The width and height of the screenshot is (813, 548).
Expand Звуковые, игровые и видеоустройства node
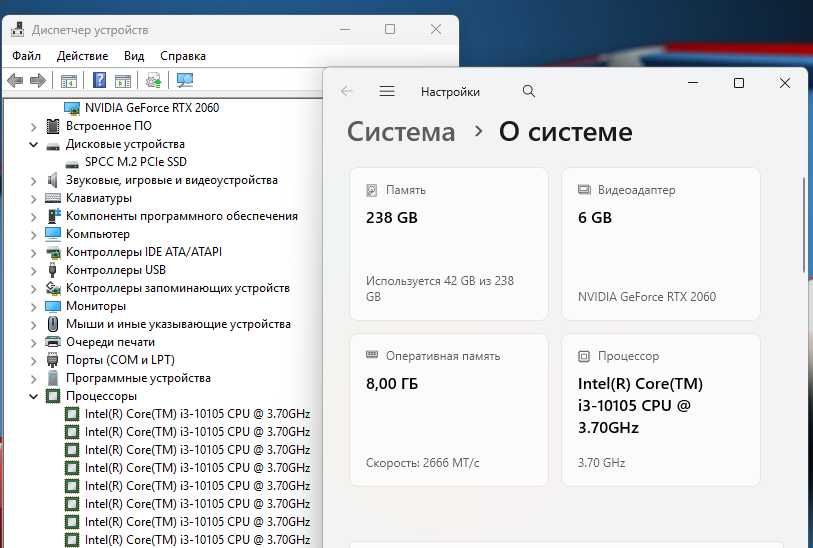(34, 181)
